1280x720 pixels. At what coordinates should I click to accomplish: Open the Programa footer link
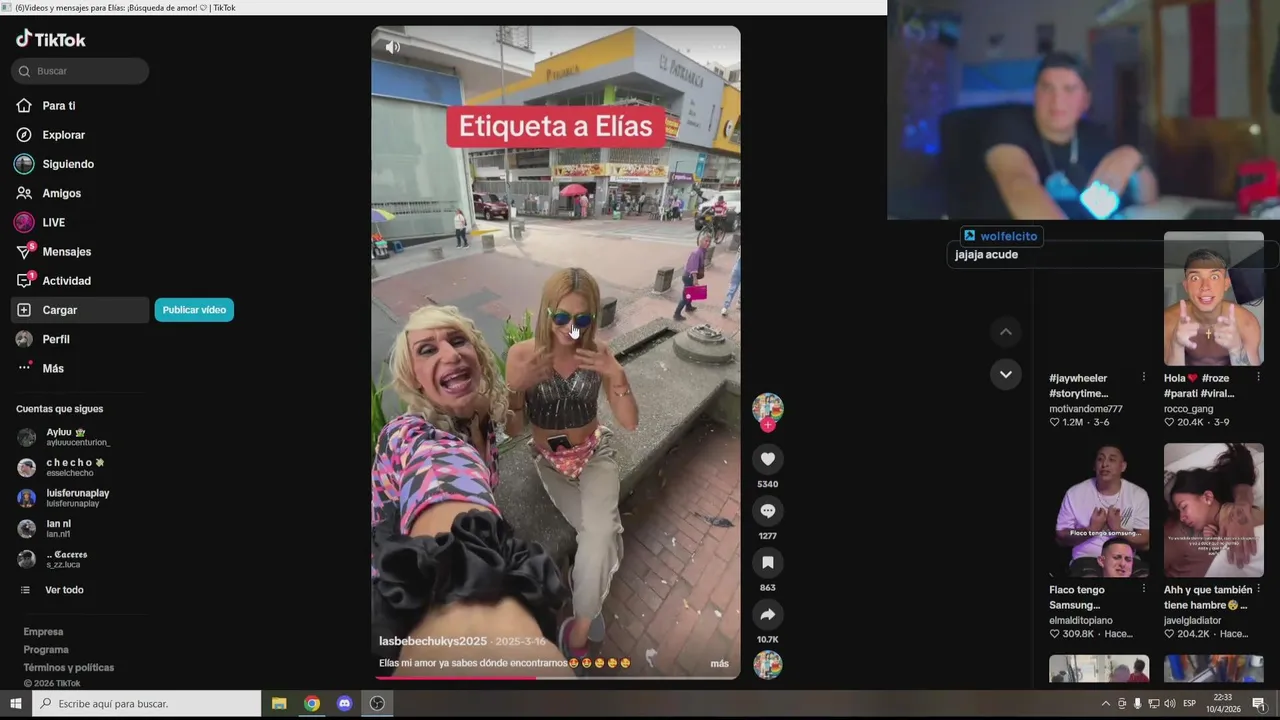coord(46,650)
